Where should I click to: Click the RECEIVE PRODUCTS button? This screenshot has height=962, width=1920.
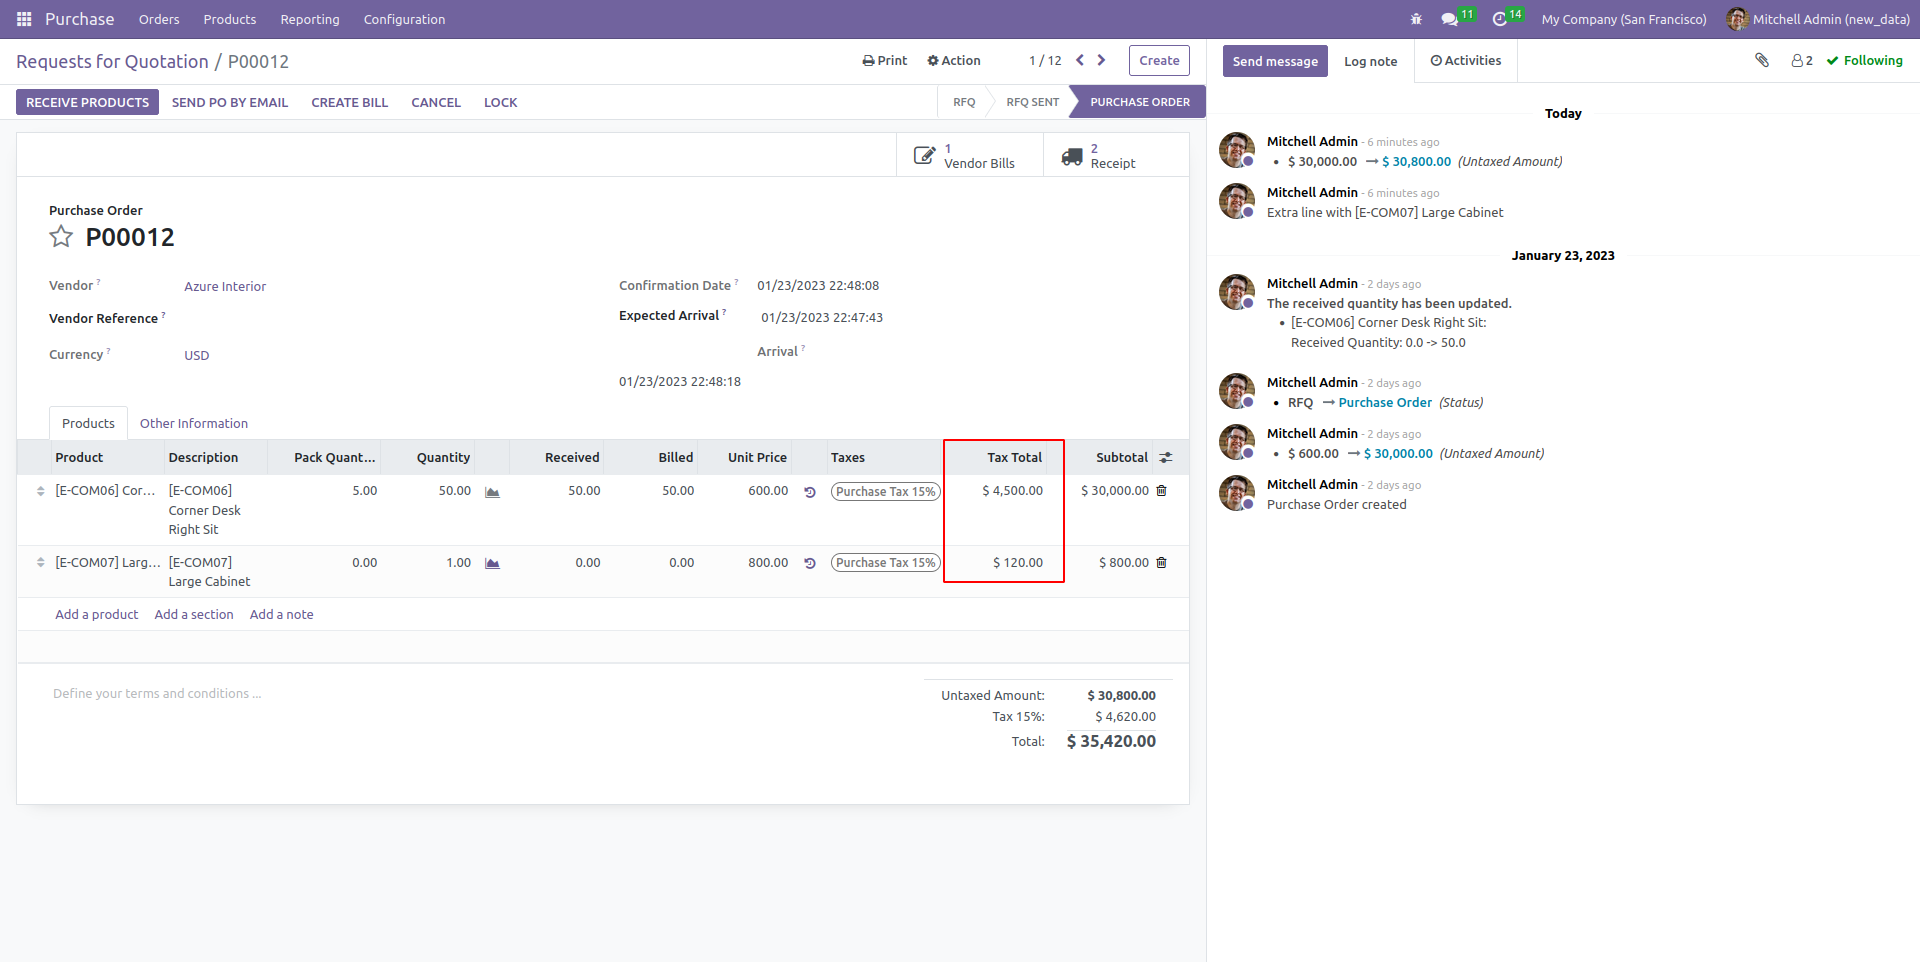(x=87, y=102)
